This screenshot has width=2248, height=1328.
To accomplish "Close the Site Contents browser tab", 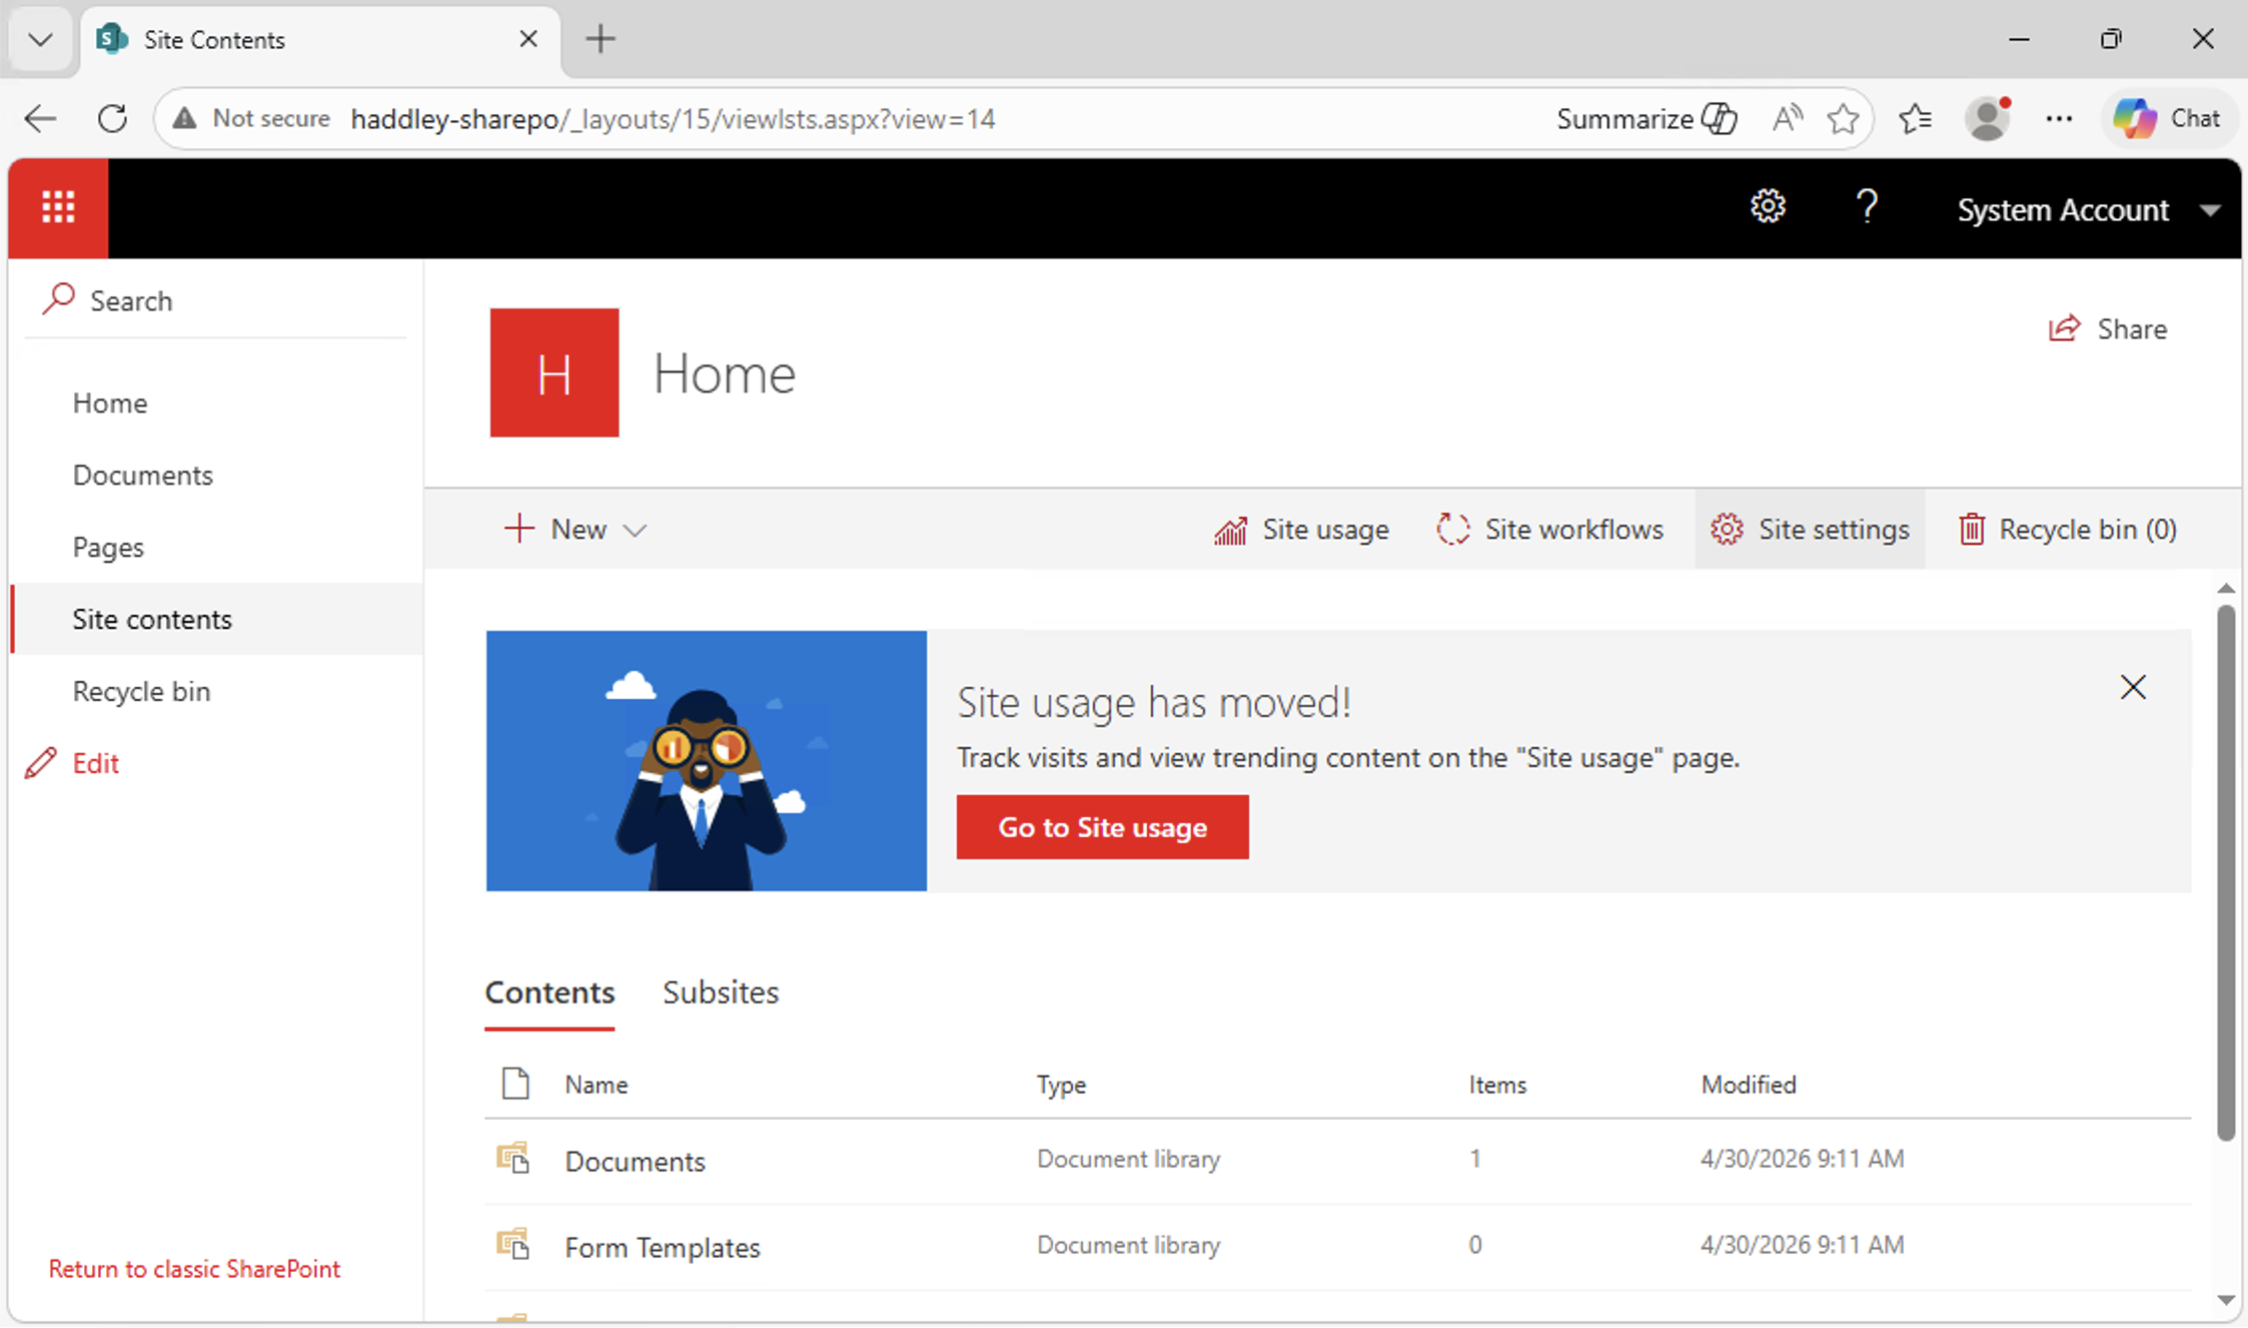I will point(528,39).
